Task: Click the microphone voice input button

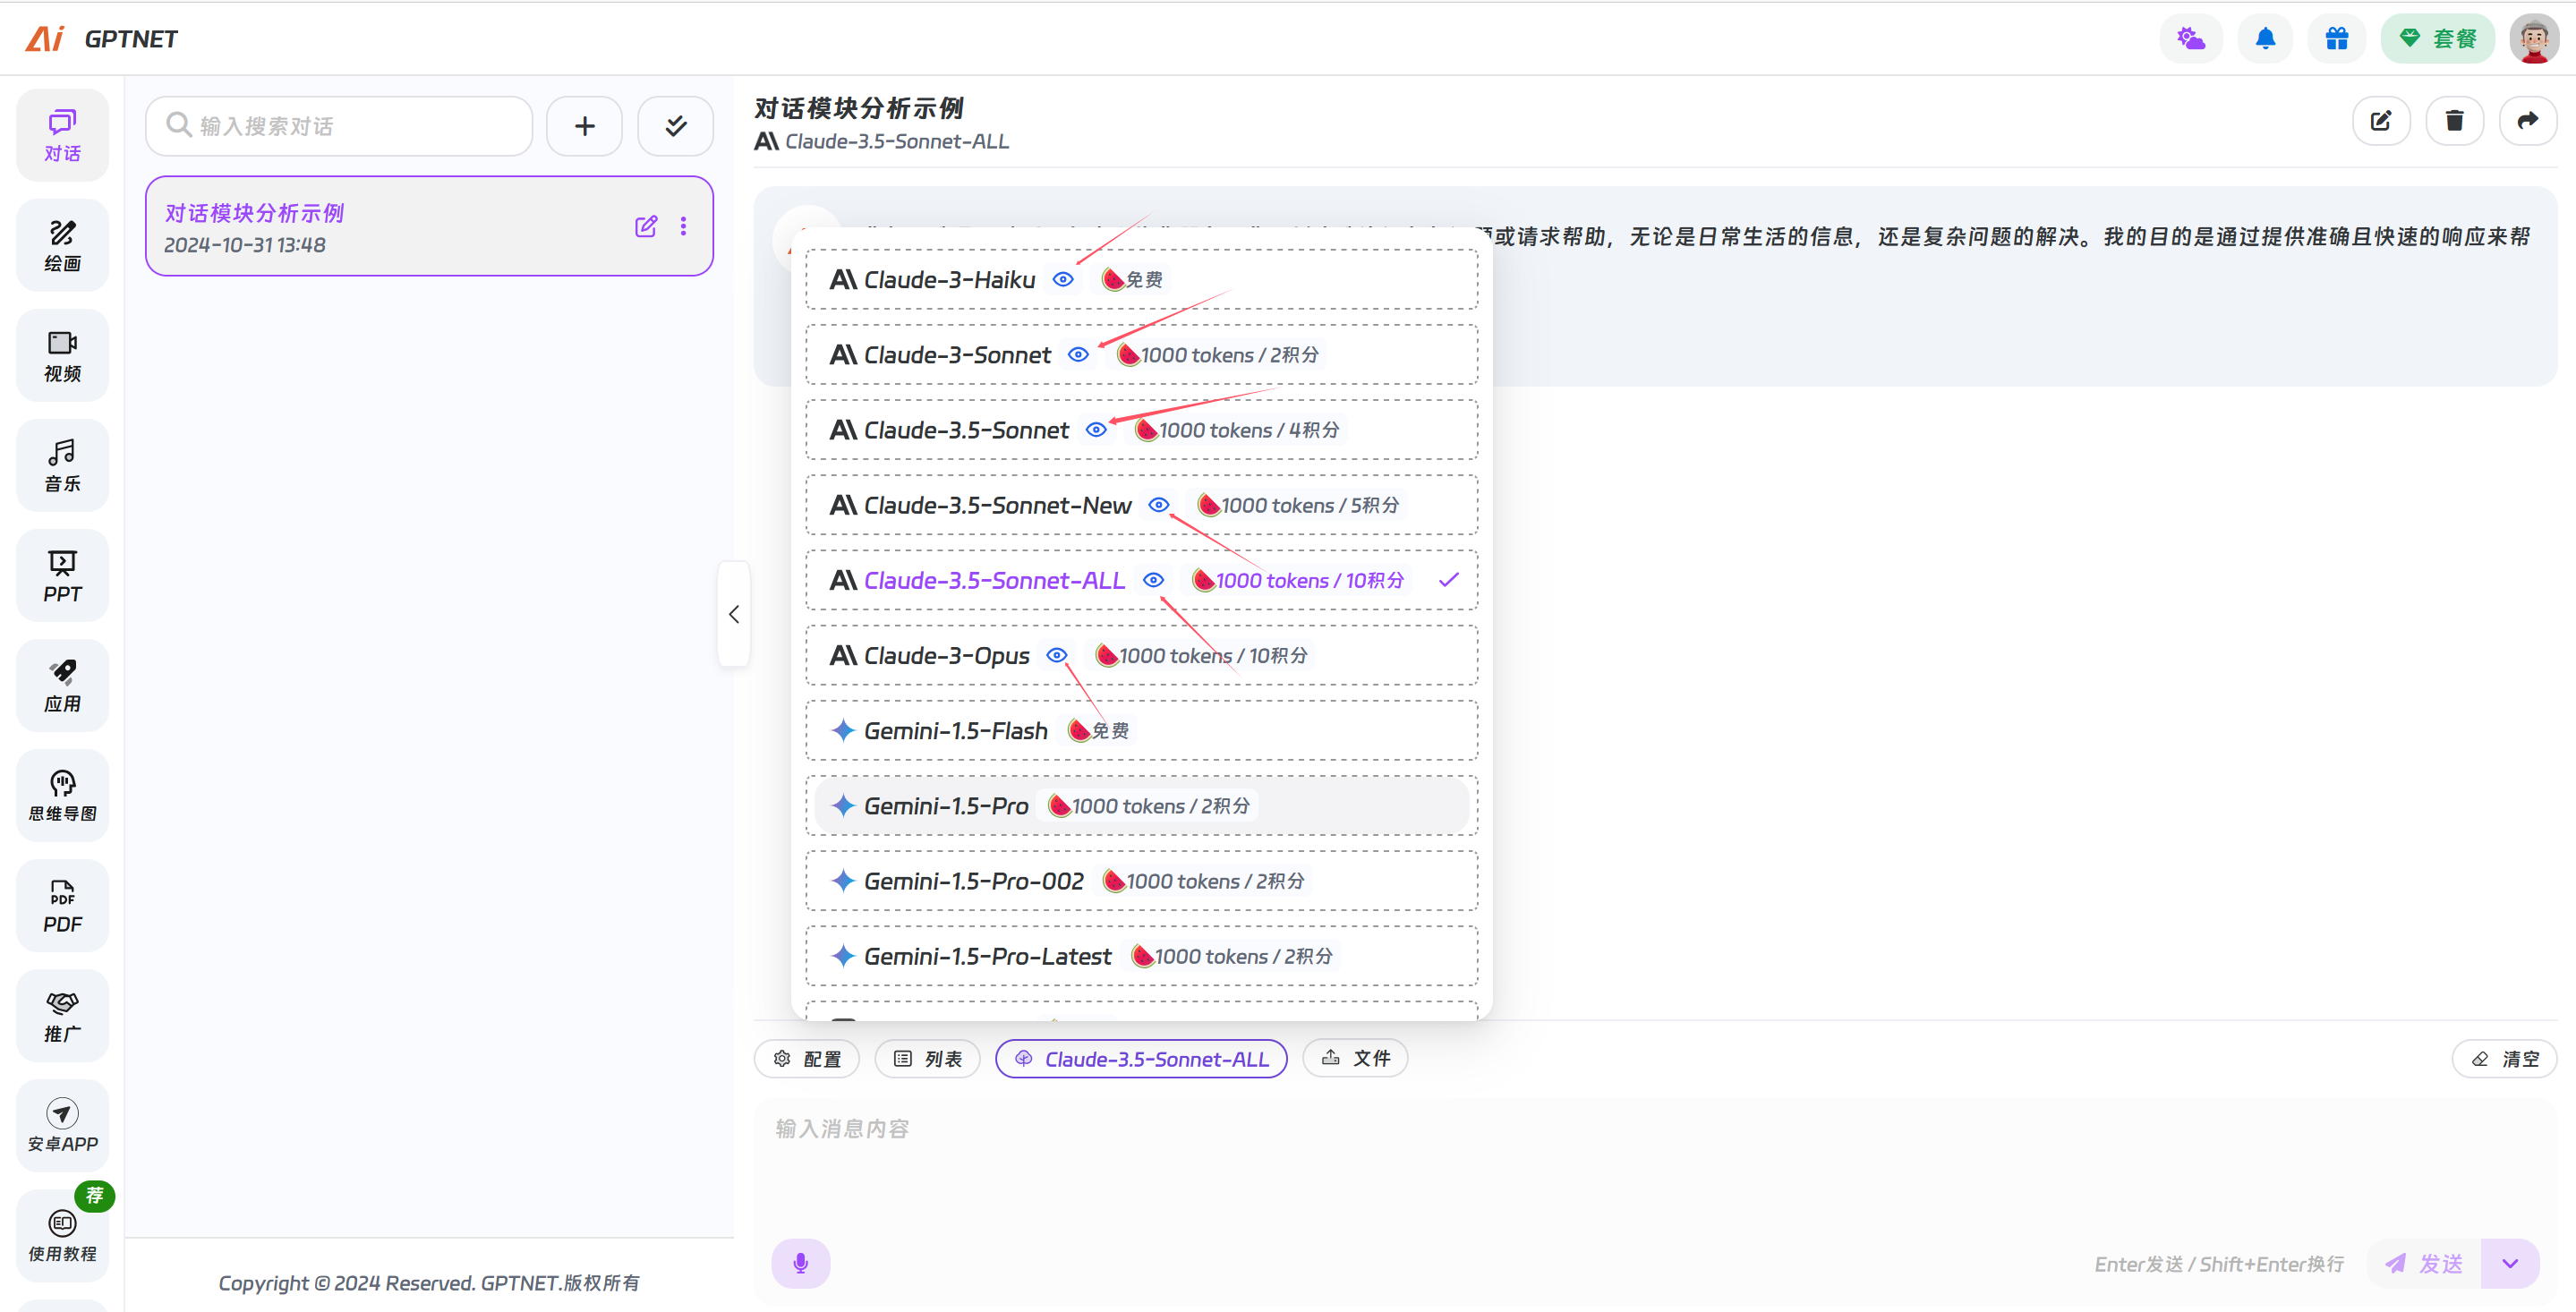Action: 800,1264
